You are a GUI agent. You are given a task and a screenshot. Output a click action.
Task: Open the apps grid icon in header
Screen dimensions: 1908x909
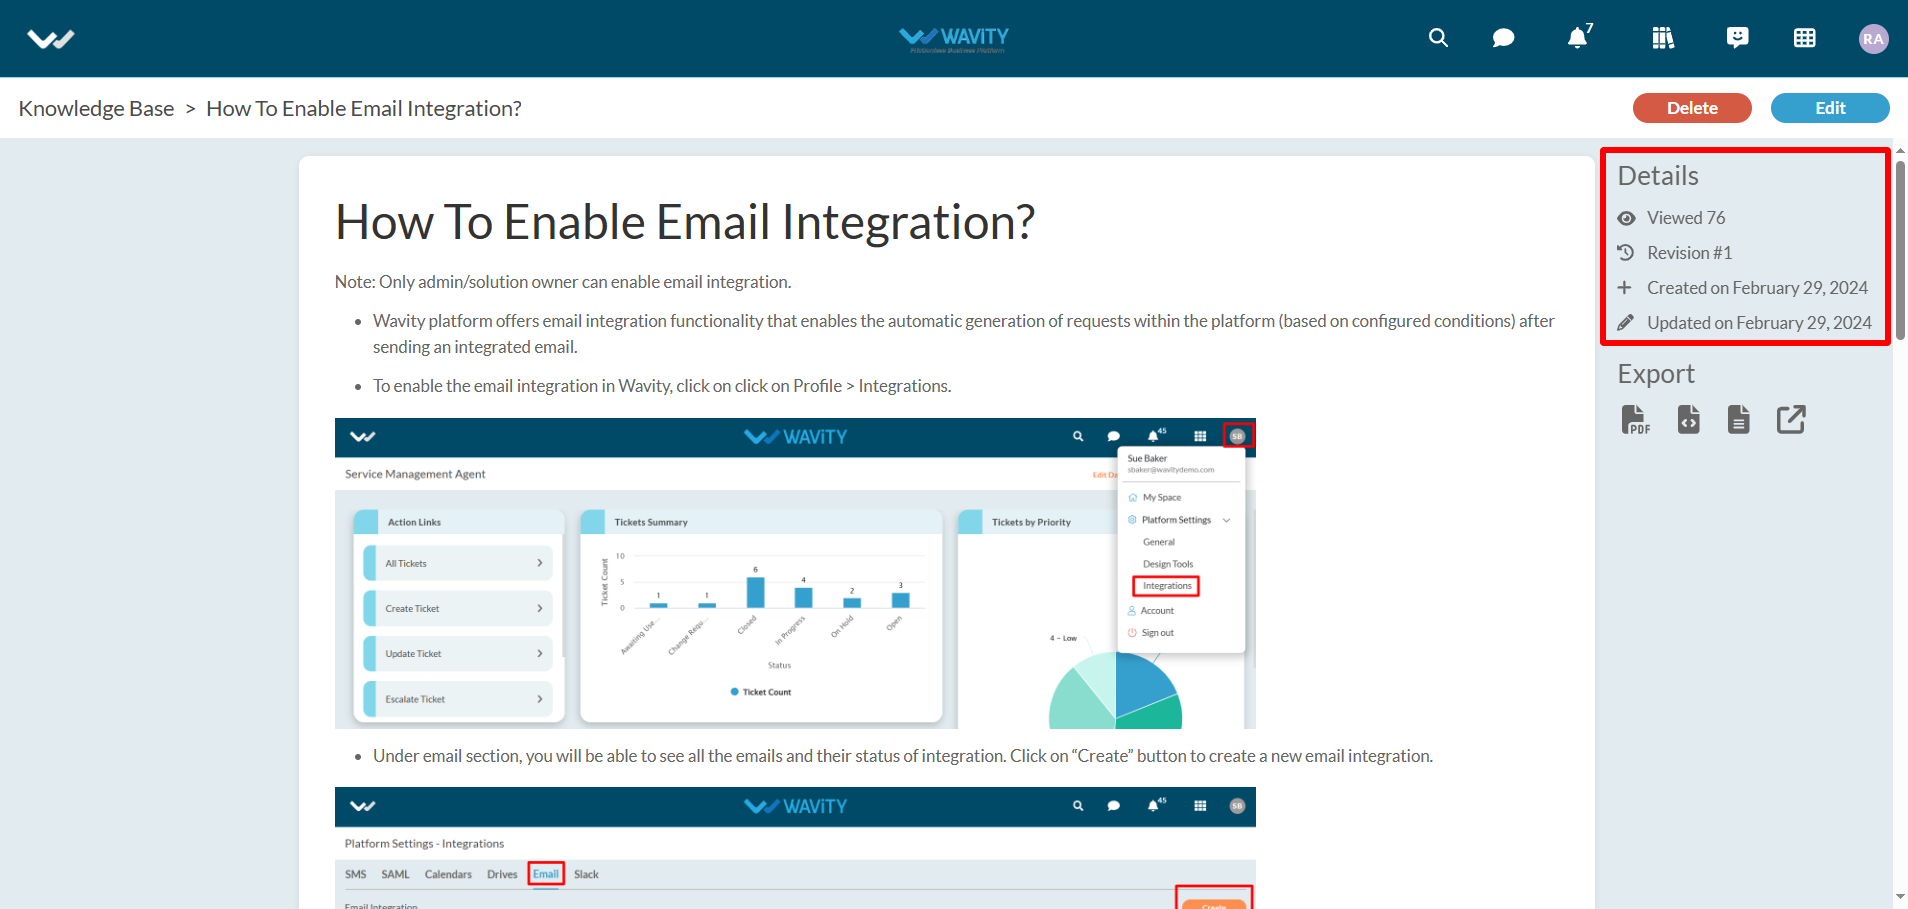1805,38
